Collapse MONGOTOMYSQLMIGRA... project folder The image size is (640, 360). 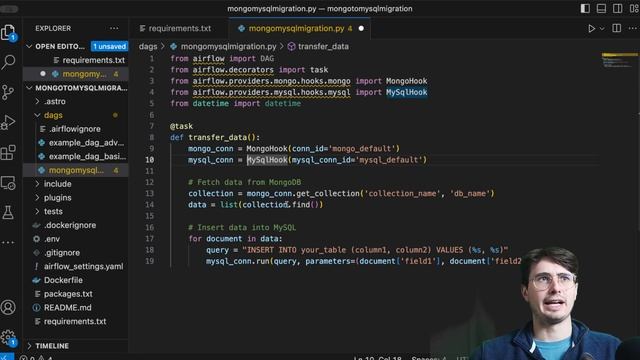76,88
